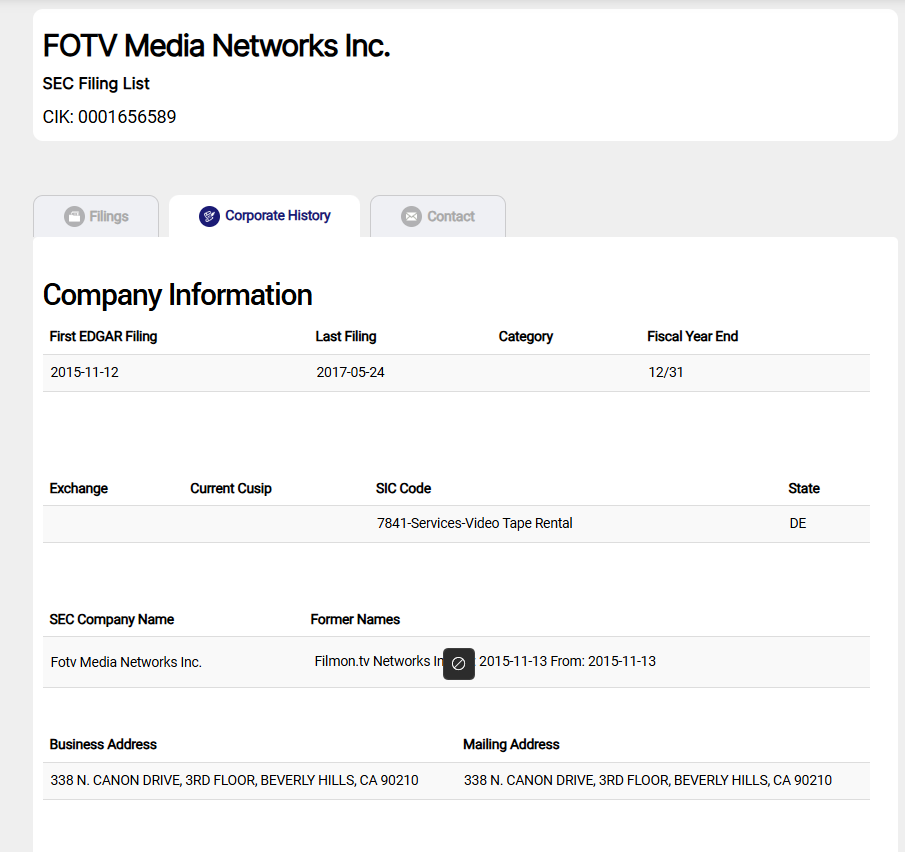Select the Last Filing date 2017-05-24
This screenshot has height=852, width=905.
click(x=350, y=373)
